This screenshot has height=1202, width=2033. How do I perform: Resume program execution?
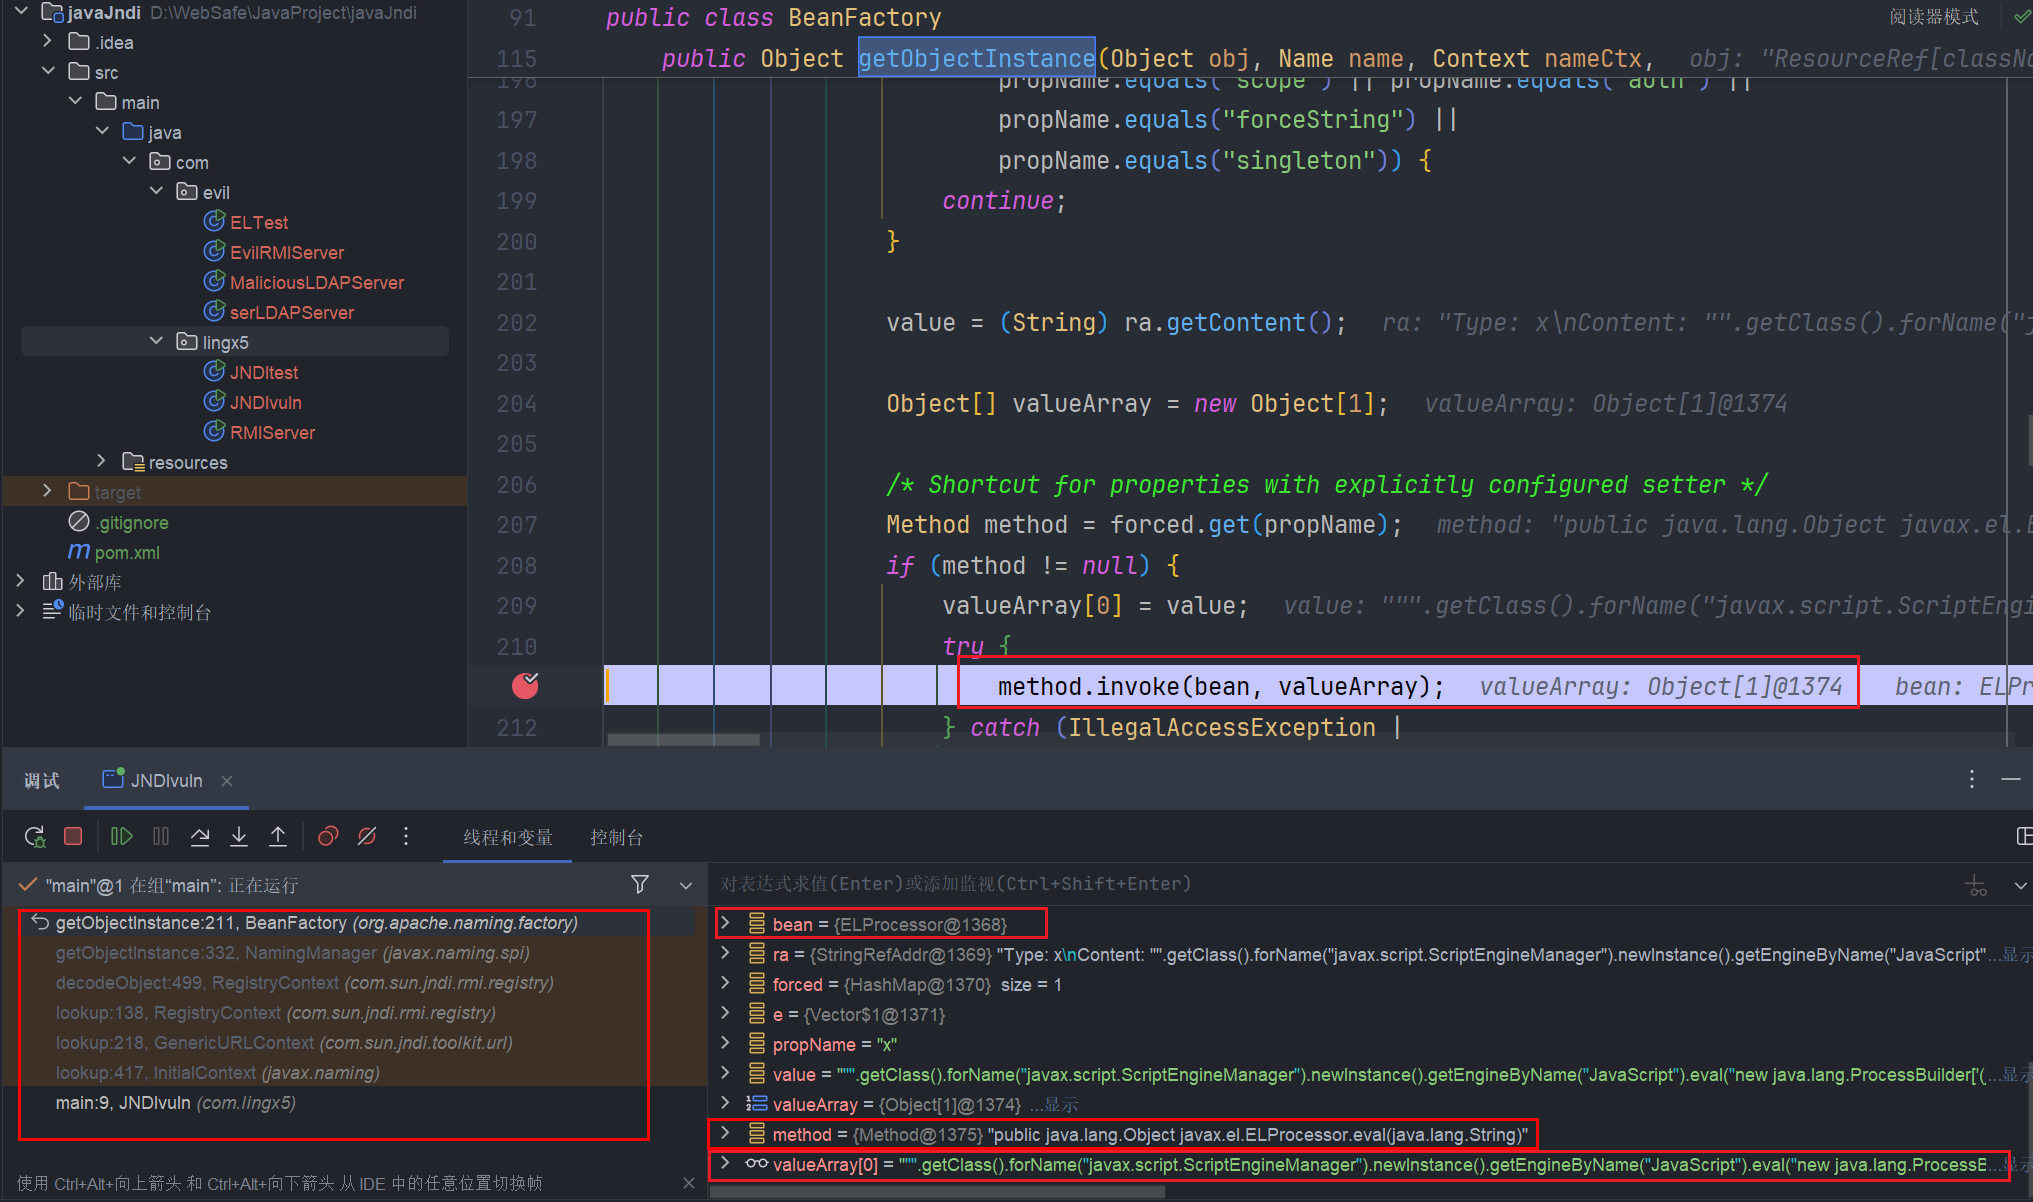point(121,837)
